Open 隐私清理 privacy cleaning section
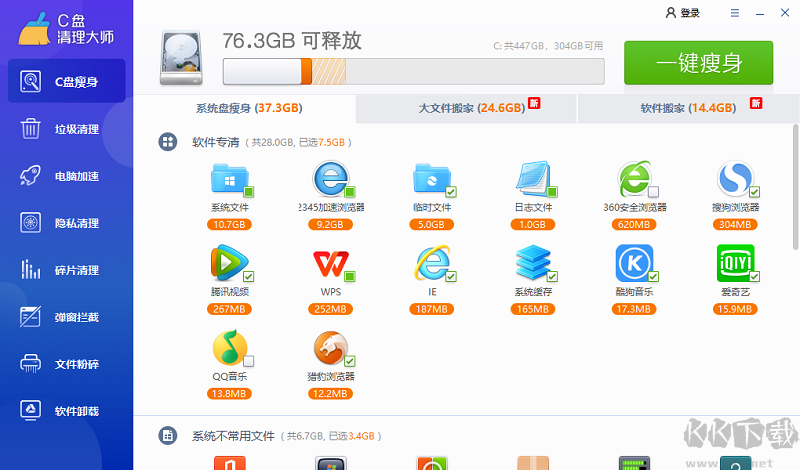The height and width of the screenshot is (470, 800). coord(66,223)
